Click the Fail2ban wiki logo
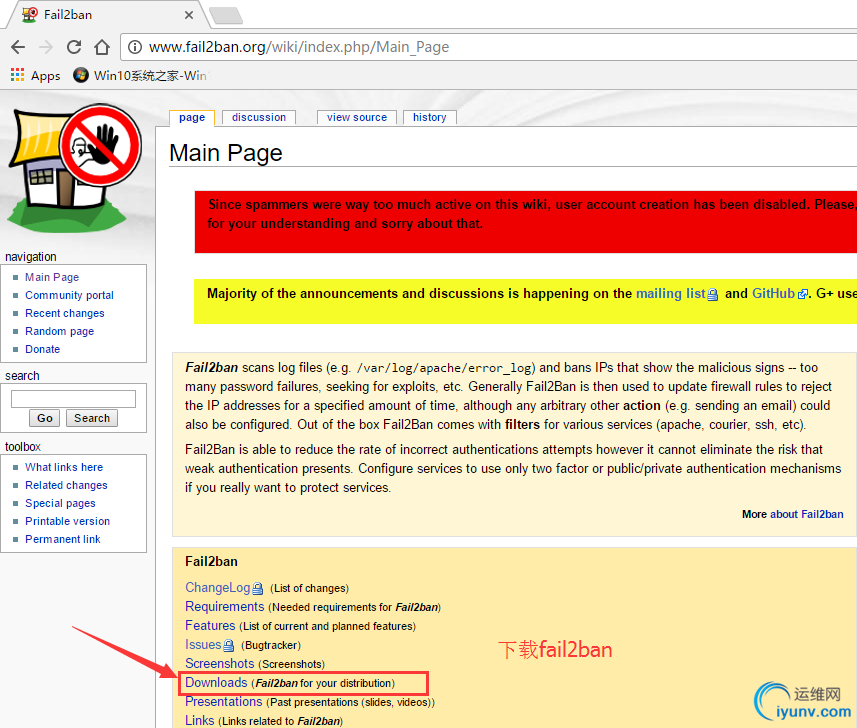 point(75,167)
